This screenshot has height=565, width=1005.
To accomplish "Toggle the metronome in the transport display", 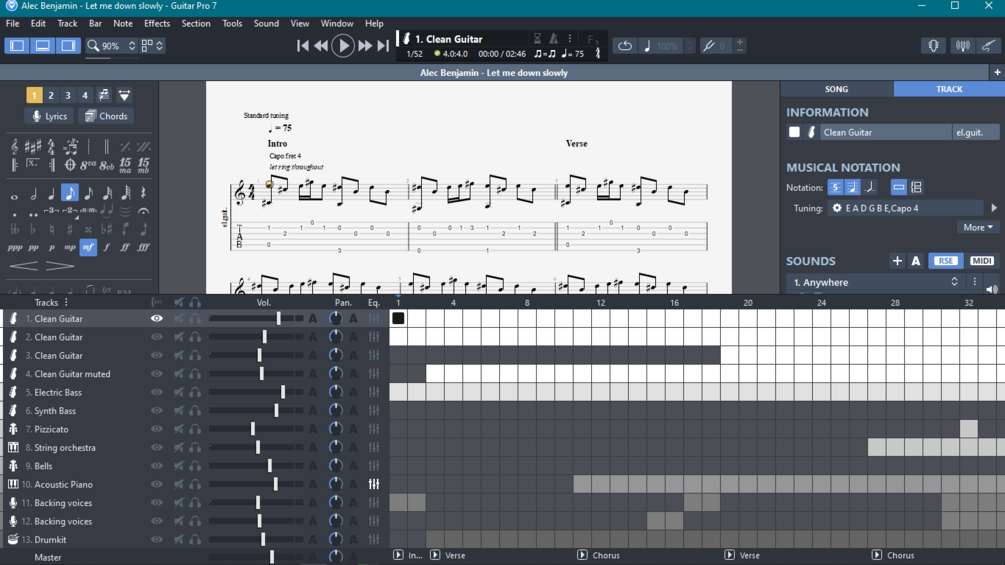I will click(x=553, y=39).
